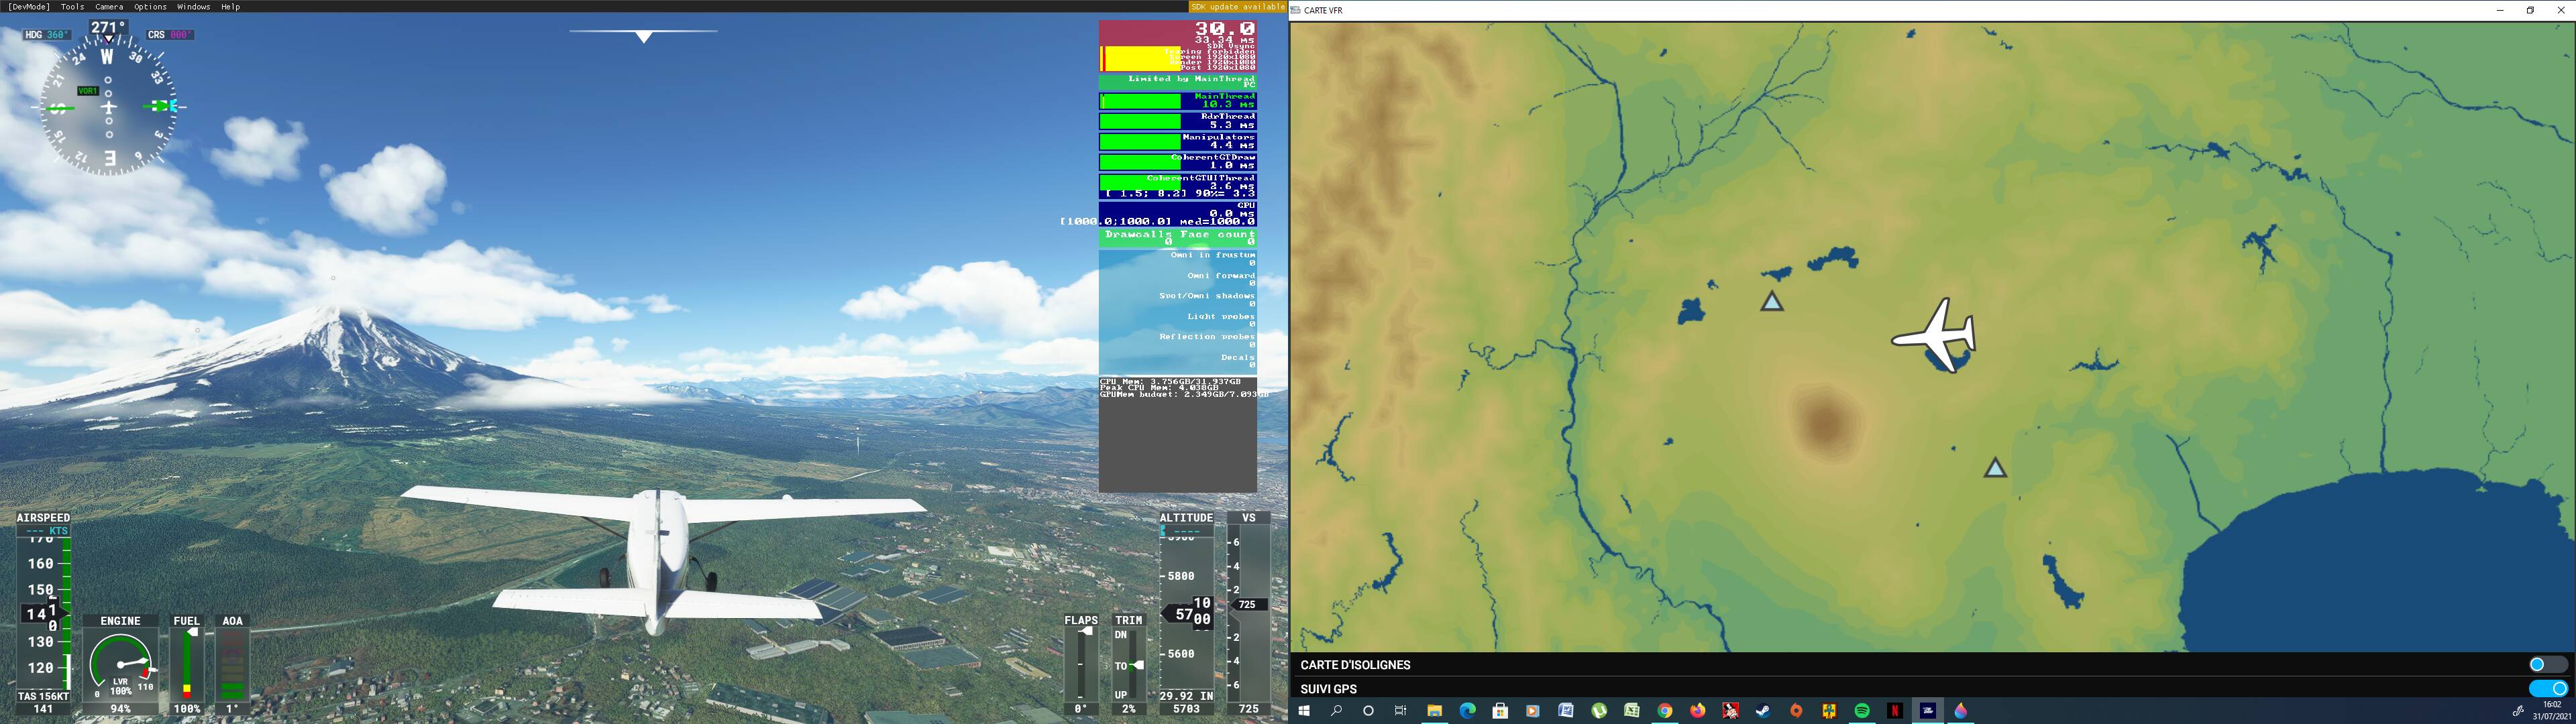Click the upper-left triangle waypoint near lakes
Screen dimensions: 2576x724
(x=1772, y=301)
